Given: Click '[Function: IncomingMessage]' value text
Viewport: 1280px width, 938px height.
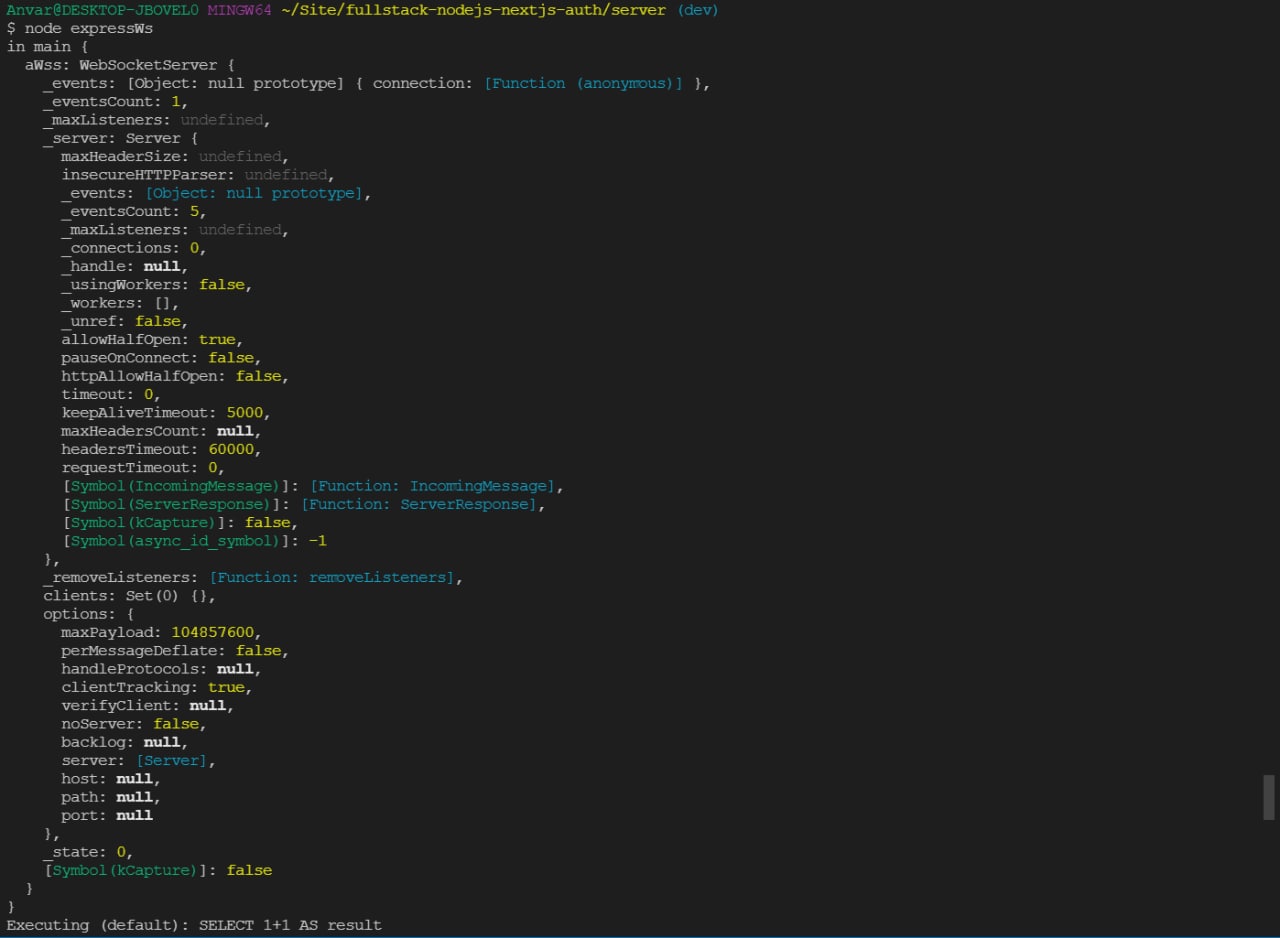Looking at the screenshot, I should 433,486.
